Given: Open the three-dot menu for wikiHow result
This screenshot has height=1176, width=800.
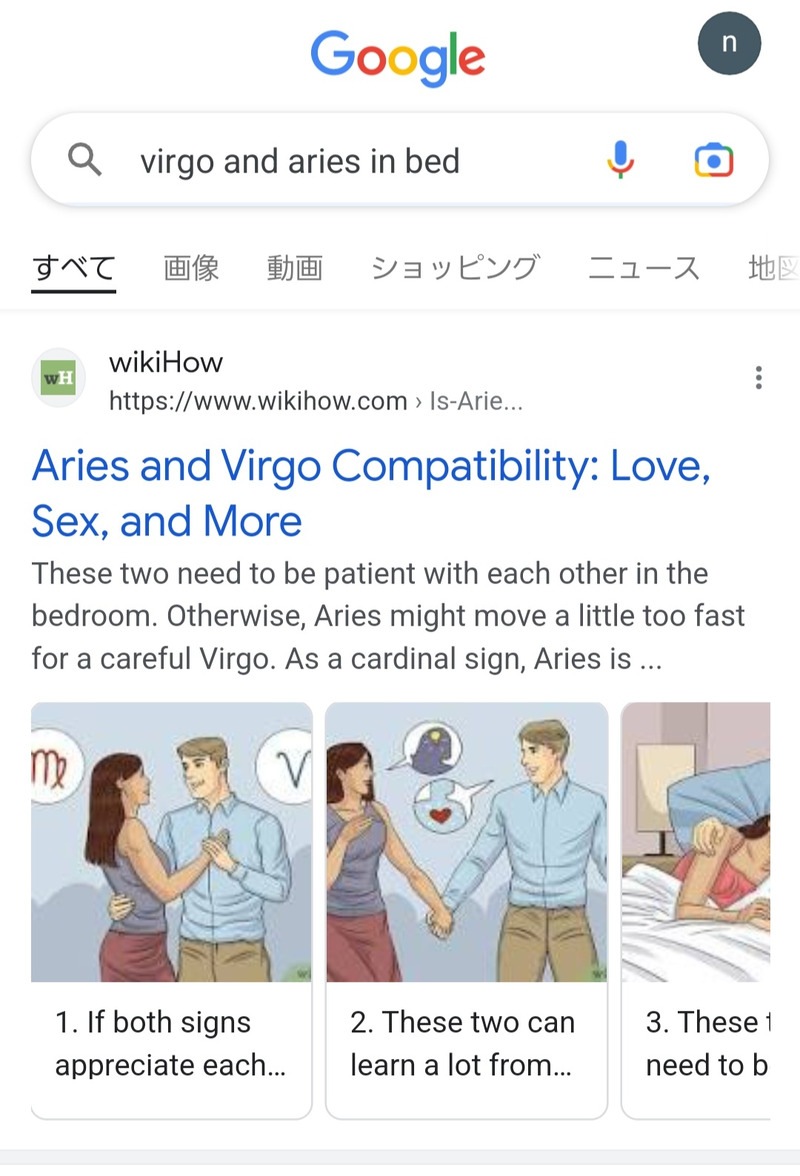Looking at the screenshot, I should click(759, 378).
